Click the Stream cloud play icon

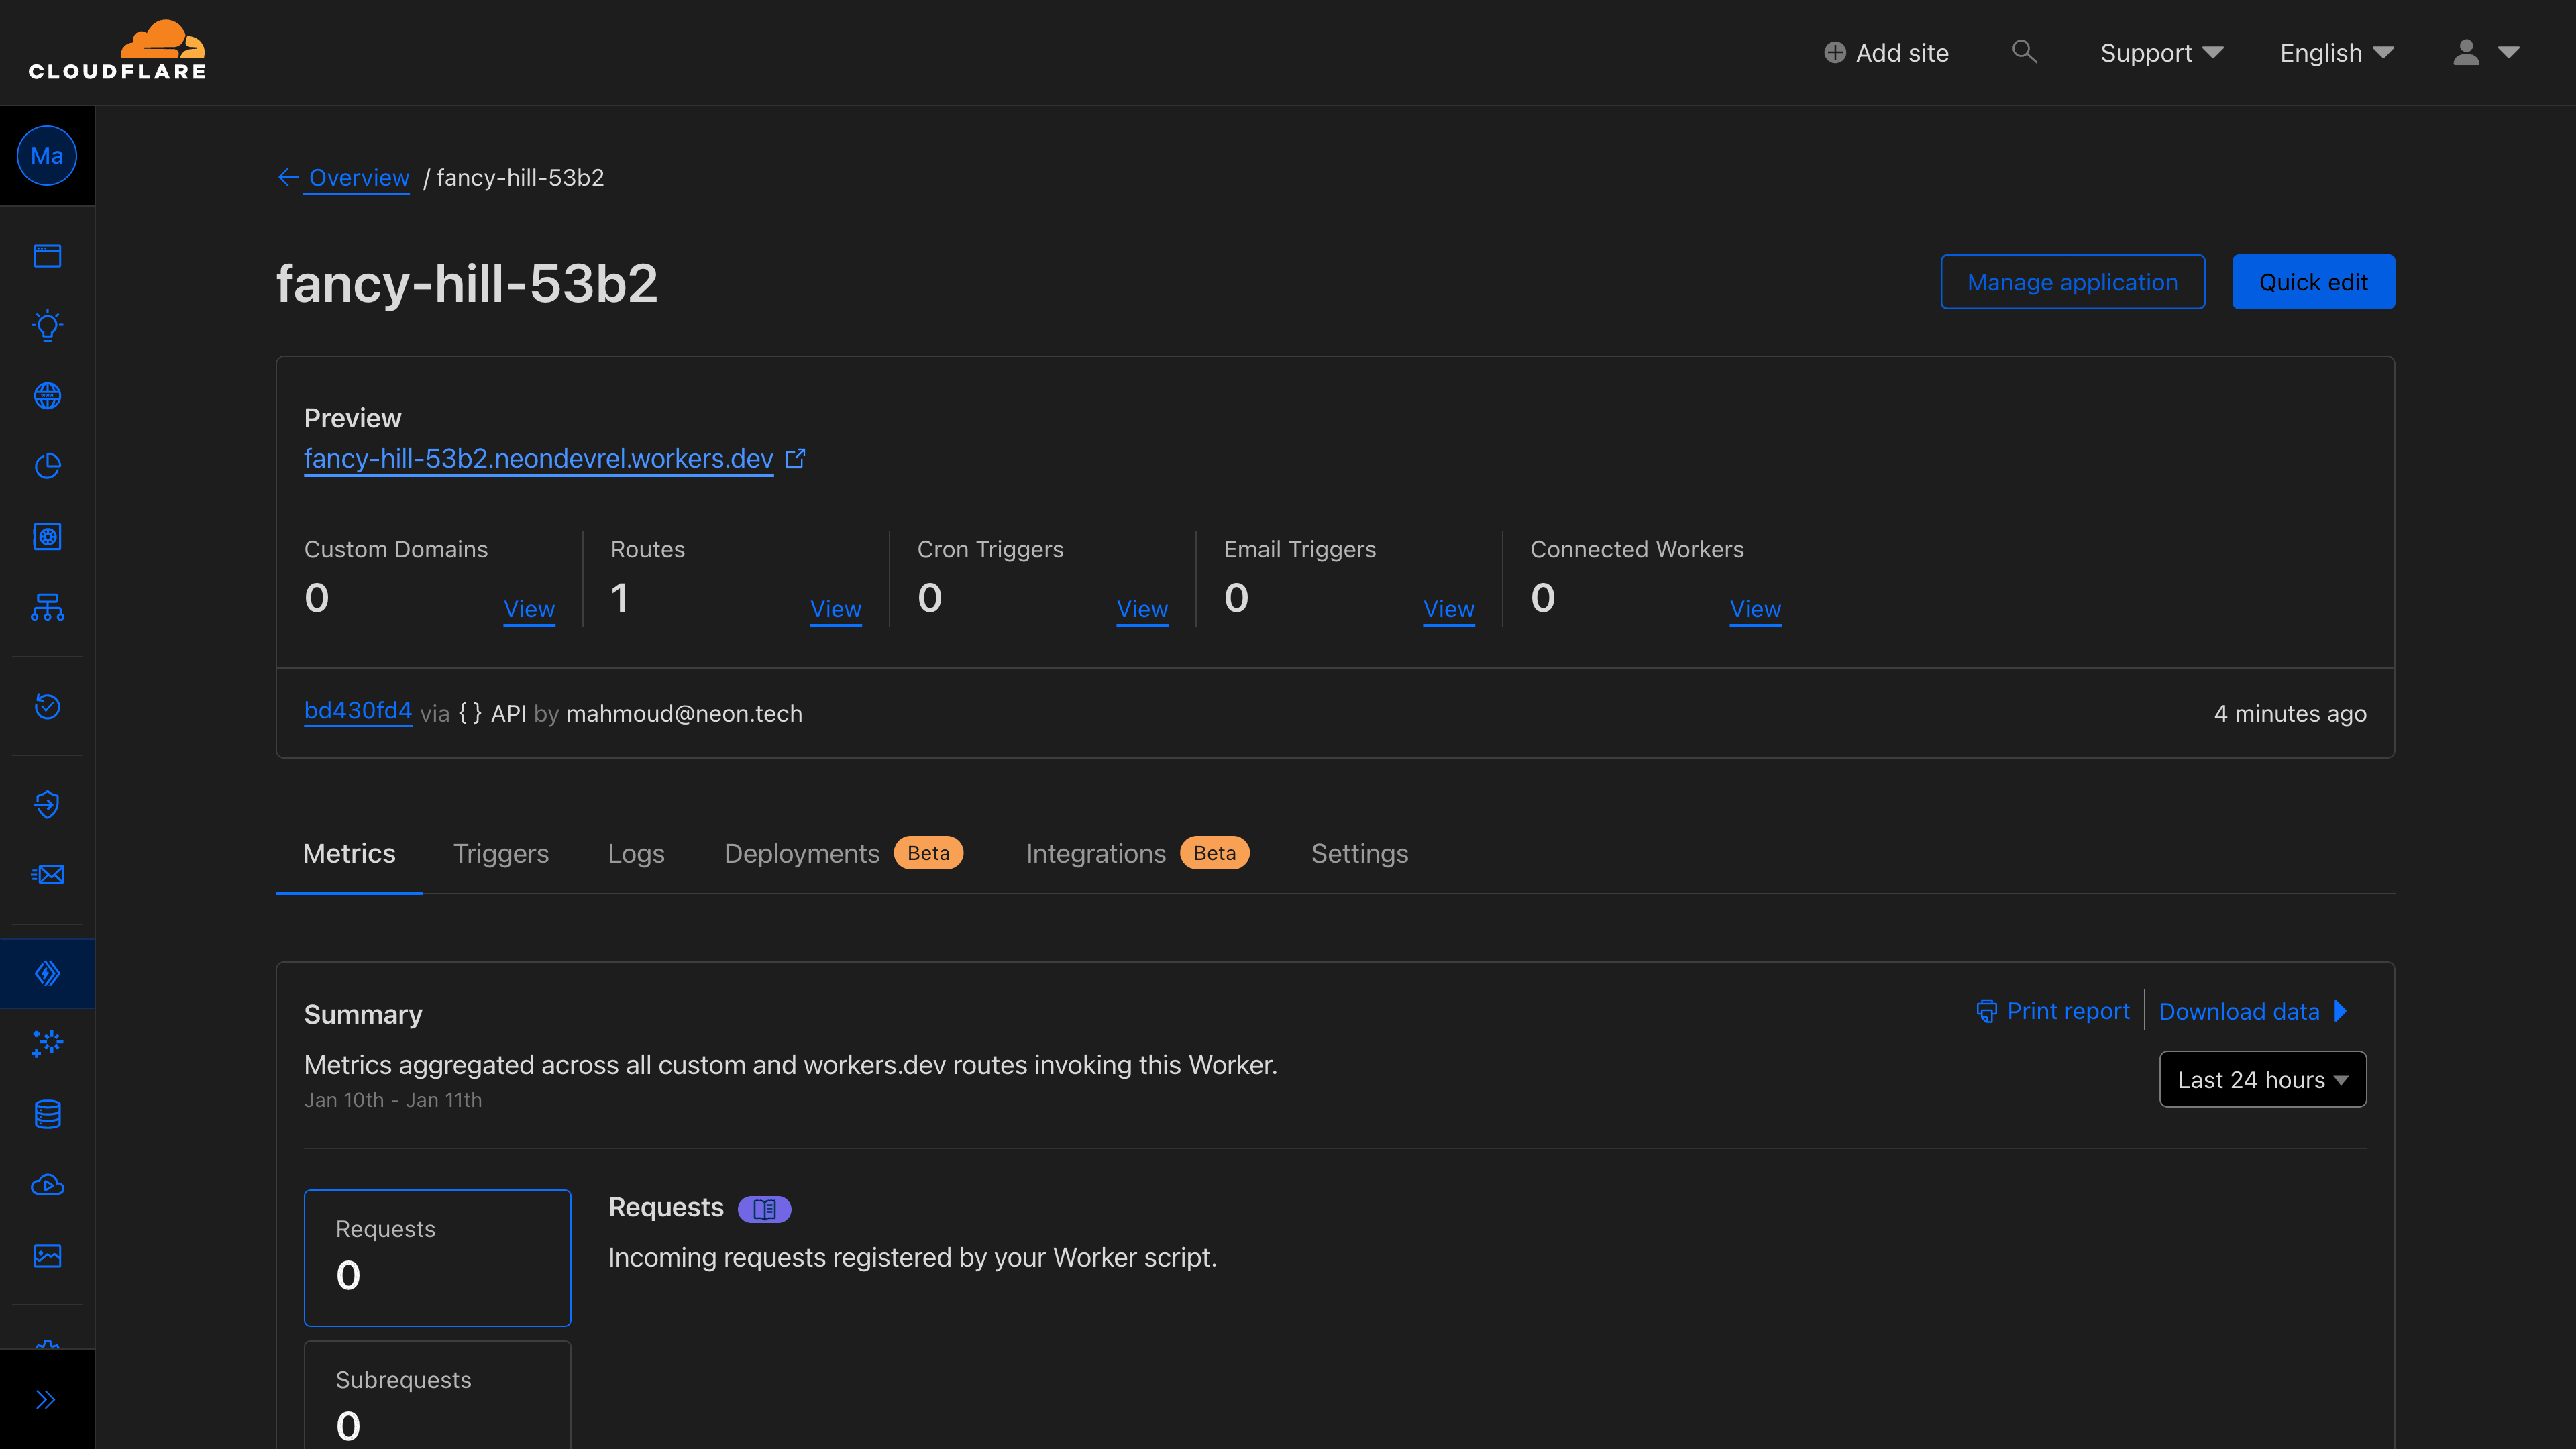[47, 1185]
